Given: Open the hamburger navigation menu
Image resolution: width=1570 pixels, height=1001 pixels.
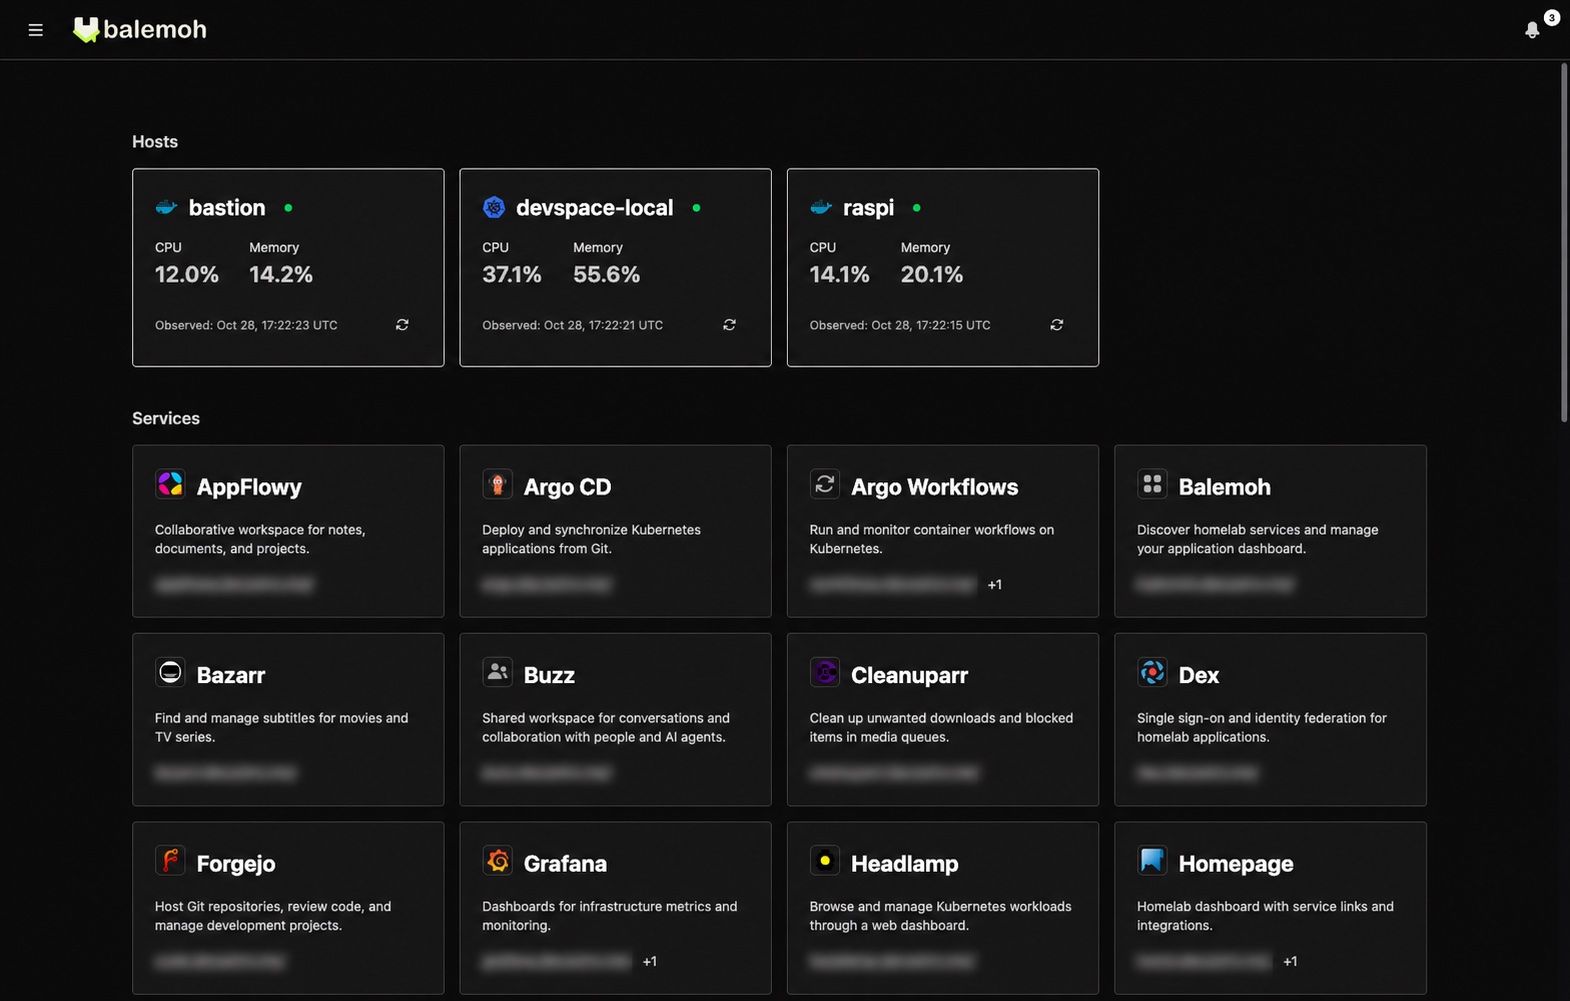Looking at the screenshot, I should click(36, 30).
